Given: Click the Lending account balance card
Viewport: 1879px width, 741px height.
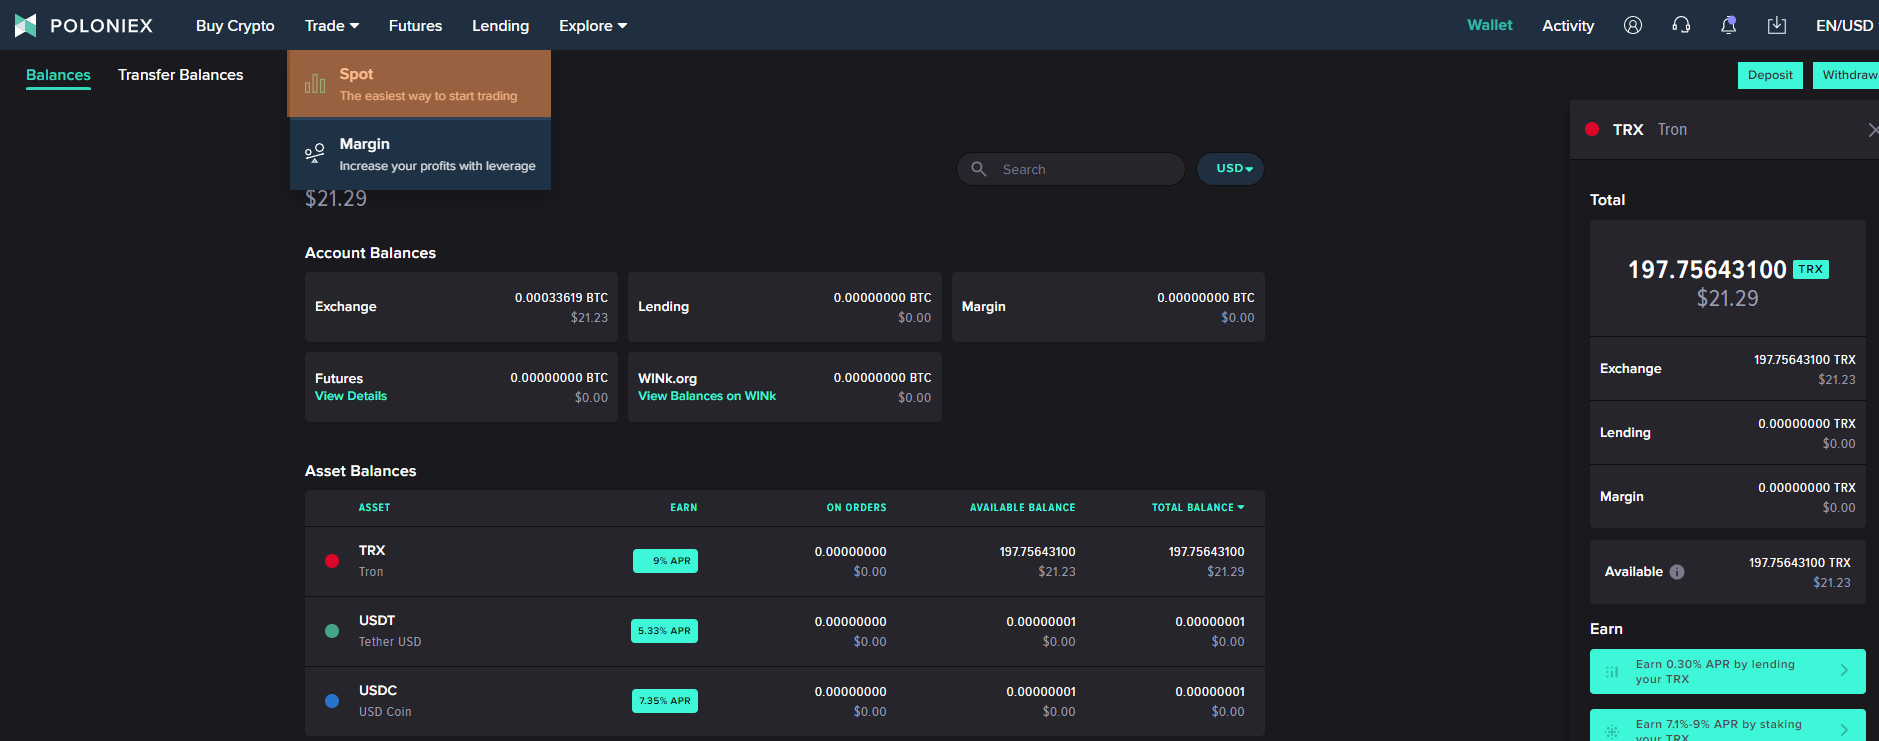Looking at the screenshot, I should click(785, 307).
